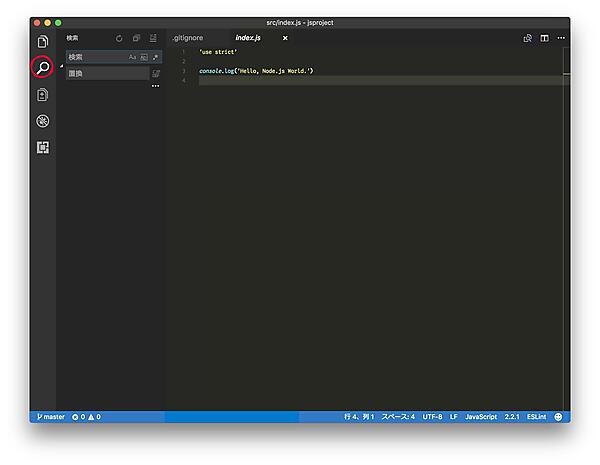600x465 pixels.
Task: Open the editor more actions menu
Action: [561, 38]
